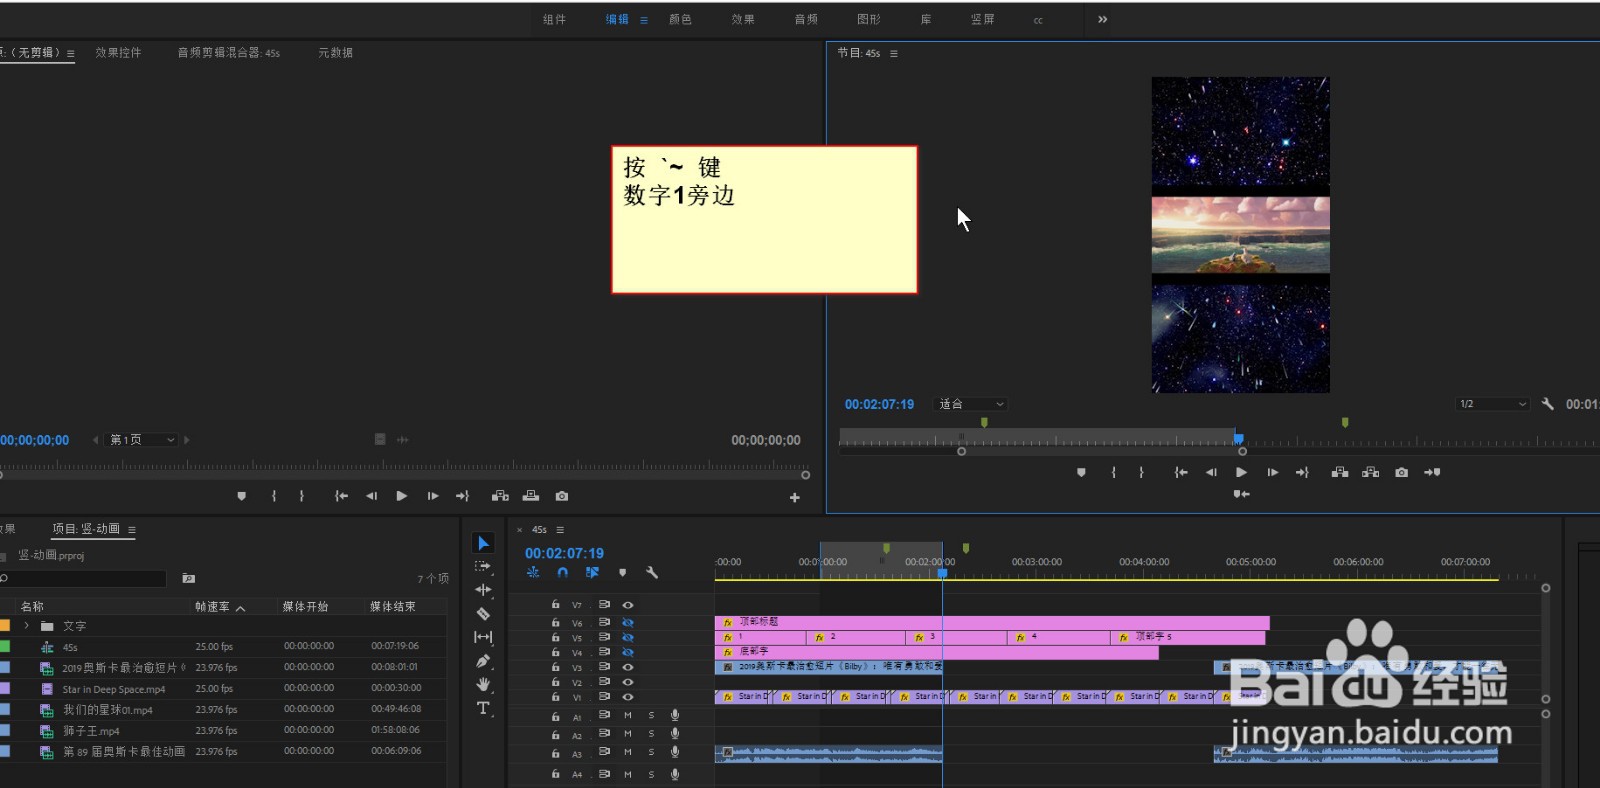Open 效果控件 panel tab
Viewport: 1600px width, 788px height.
(118, 52)
